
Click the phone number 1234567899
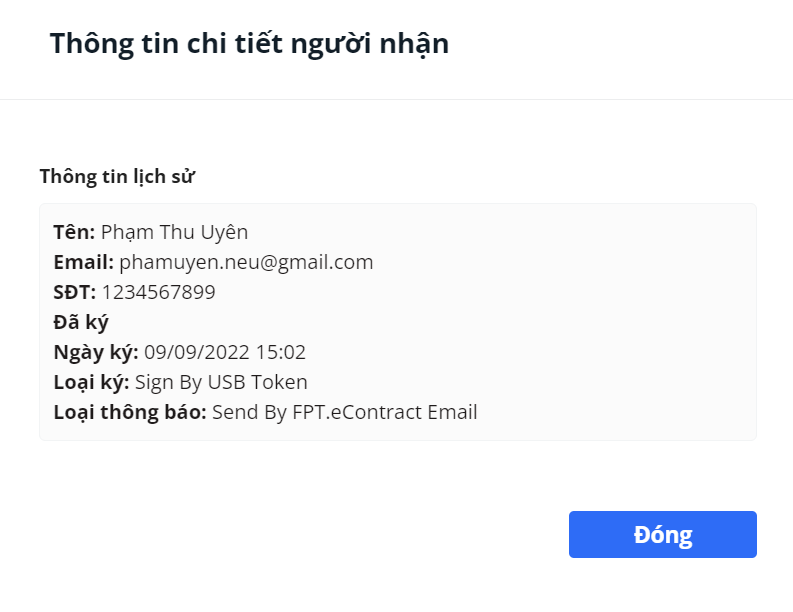point(159,292)
